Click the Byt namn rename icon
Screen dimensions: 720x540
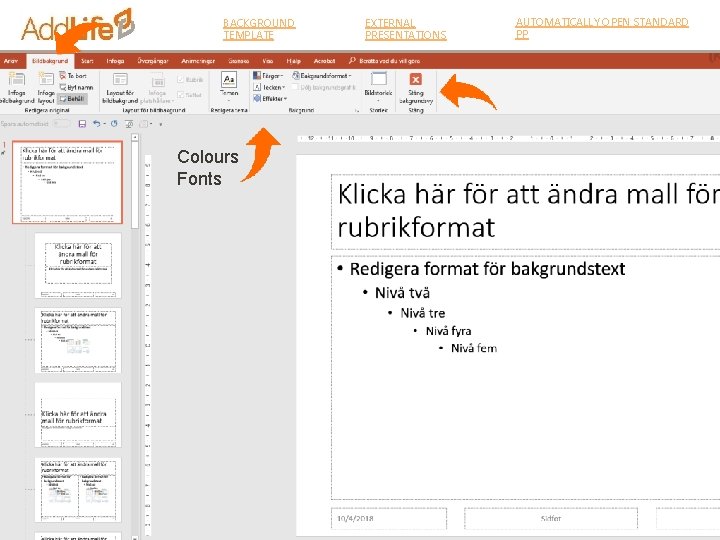click(x=63, y=87)
